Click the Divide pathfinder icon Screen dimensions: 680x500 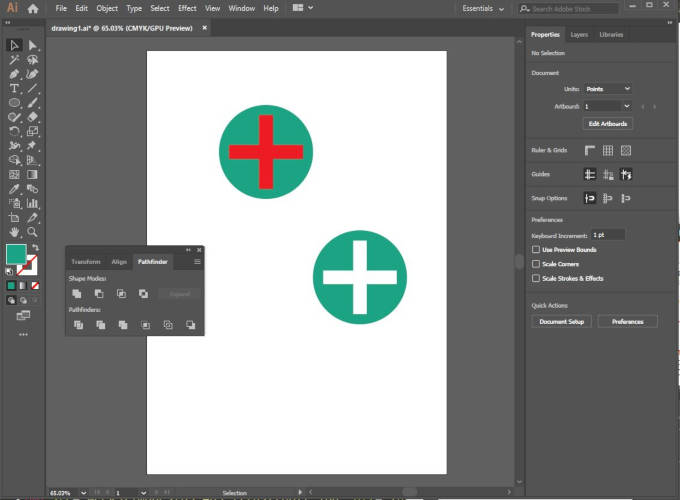78,325
